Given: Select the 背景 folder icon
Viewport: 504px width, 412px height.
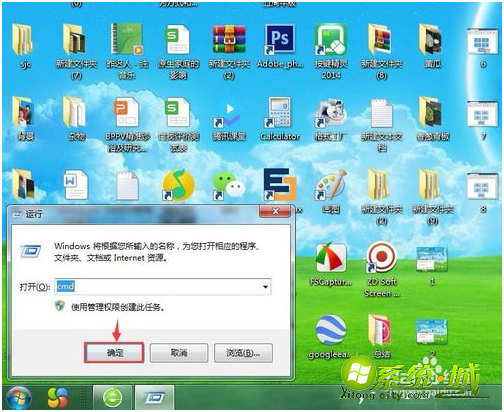Looking at the screenshot, I should click(x=23, y=112).
